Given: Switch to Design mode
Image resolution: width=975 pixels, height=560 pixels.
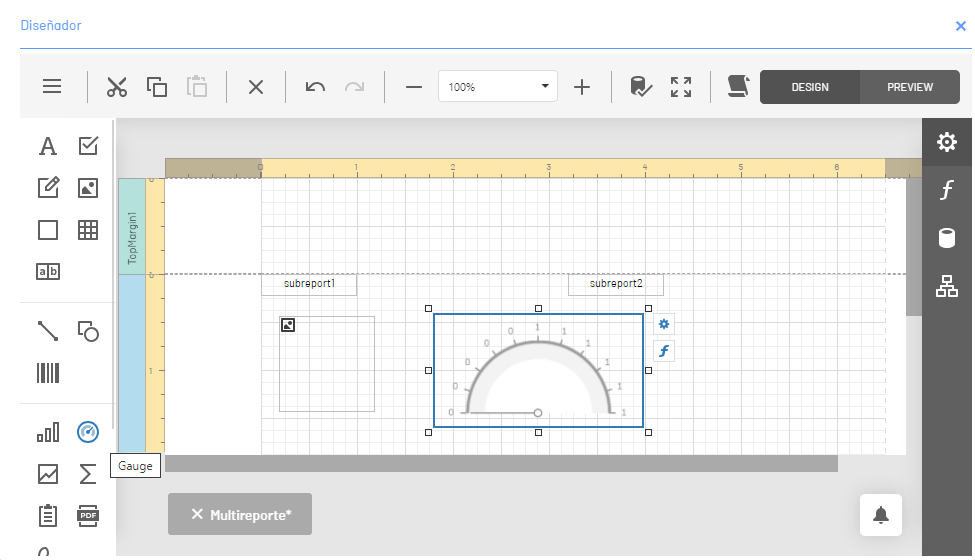Looking at the screenshot, I should (810, 87).
